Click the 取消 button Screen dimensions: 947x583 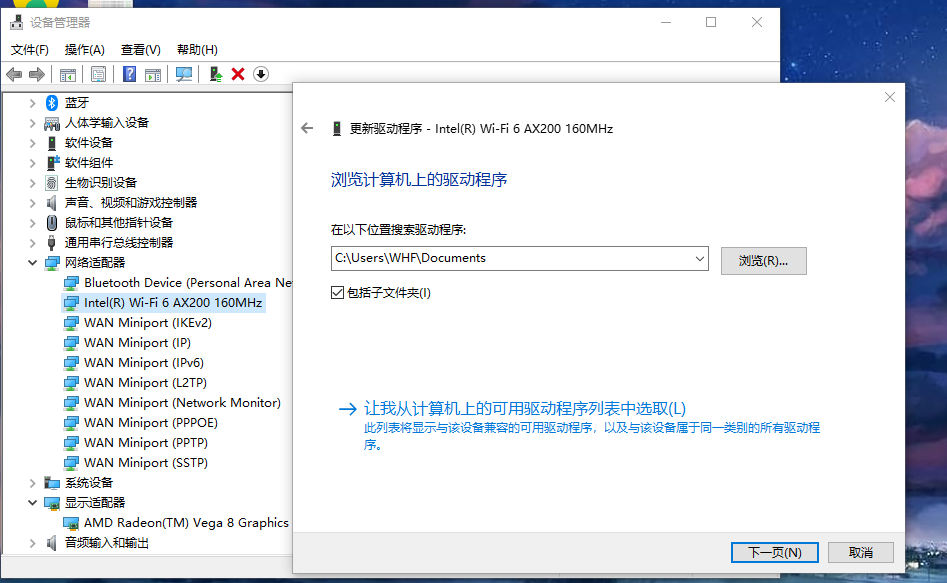click(861, 552)
